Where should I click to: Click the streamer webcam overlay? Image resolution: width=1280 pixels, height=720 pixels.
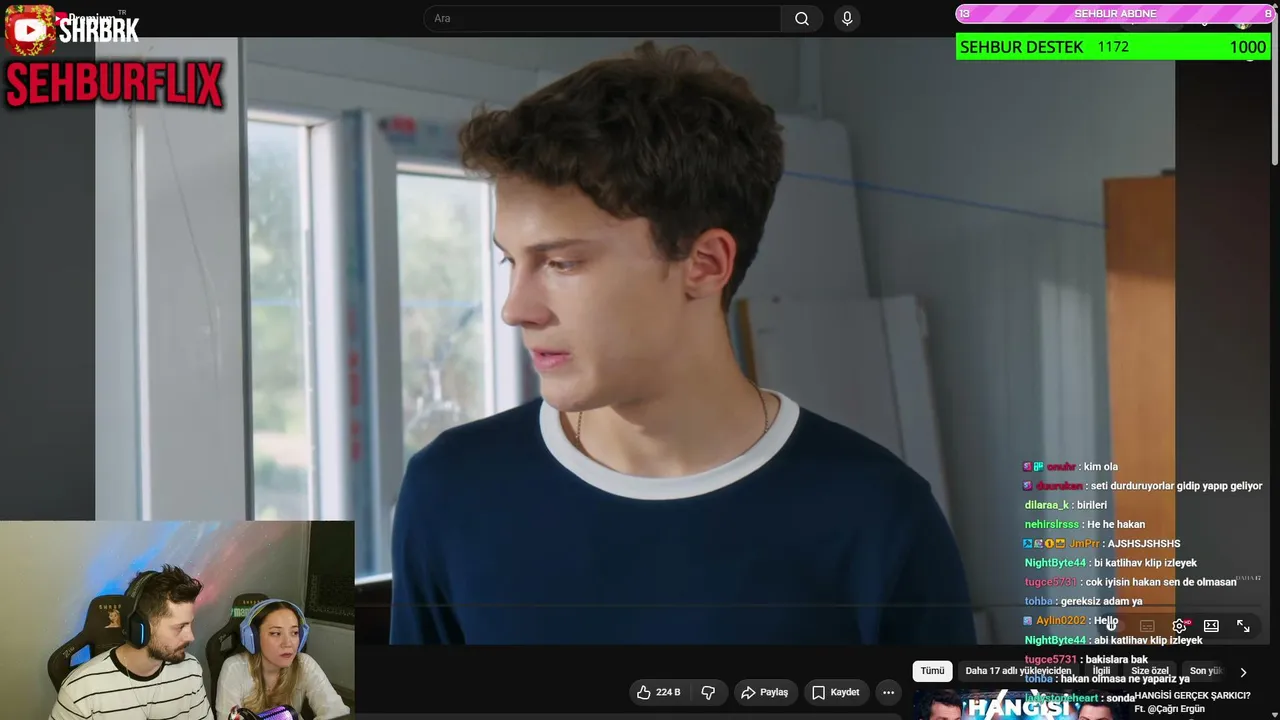[x=177, y=620]
